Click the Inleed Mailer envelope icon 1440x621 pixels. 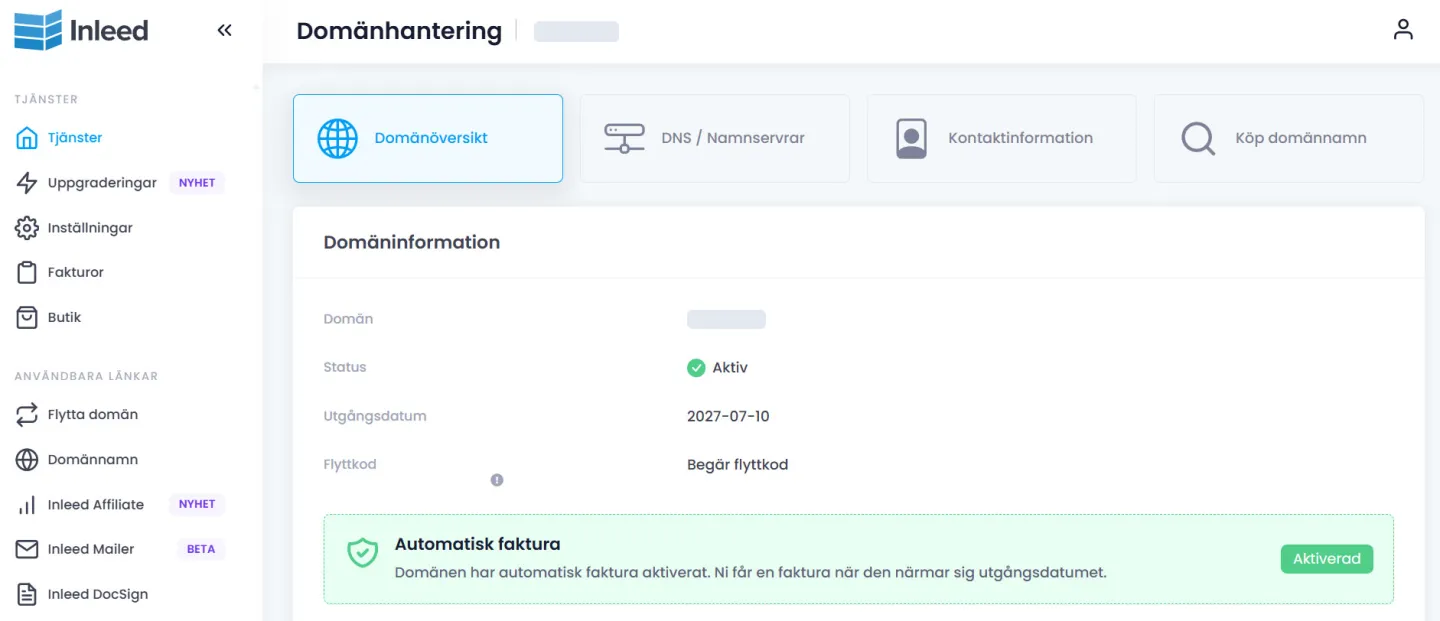pos(27,549)
